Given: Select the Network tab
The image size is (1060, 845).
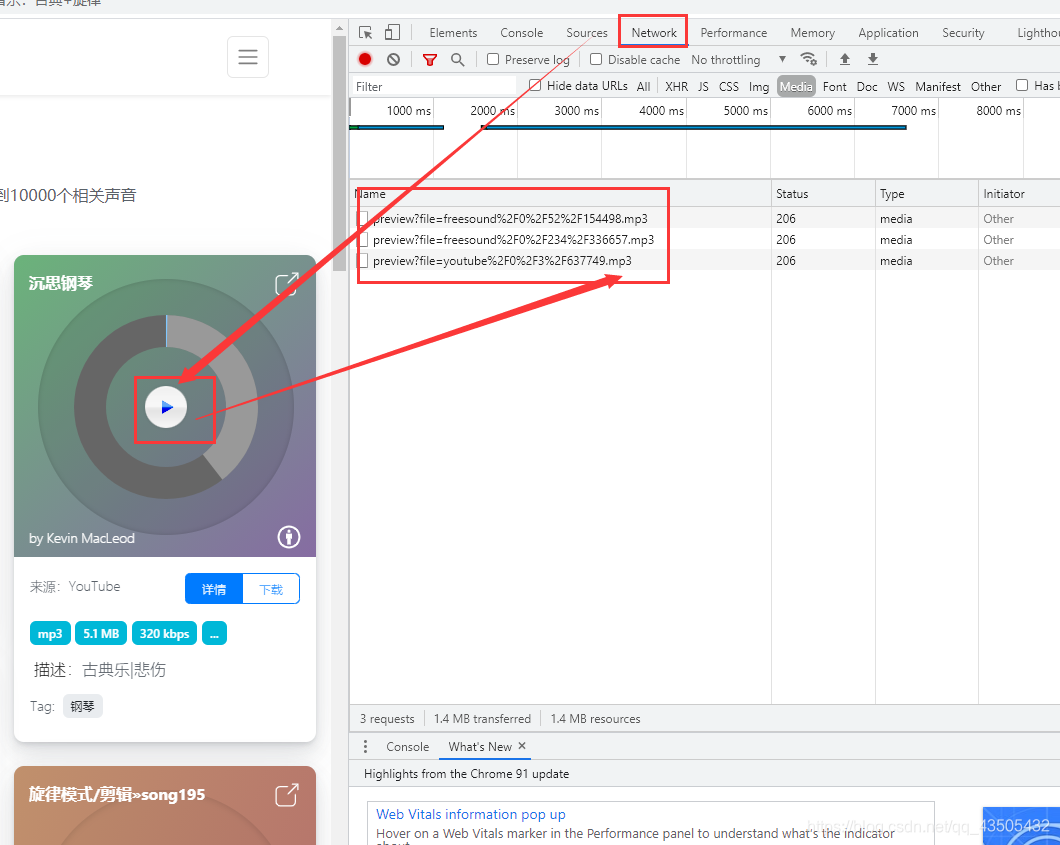Looking at the screenshot, I should 654,32.
